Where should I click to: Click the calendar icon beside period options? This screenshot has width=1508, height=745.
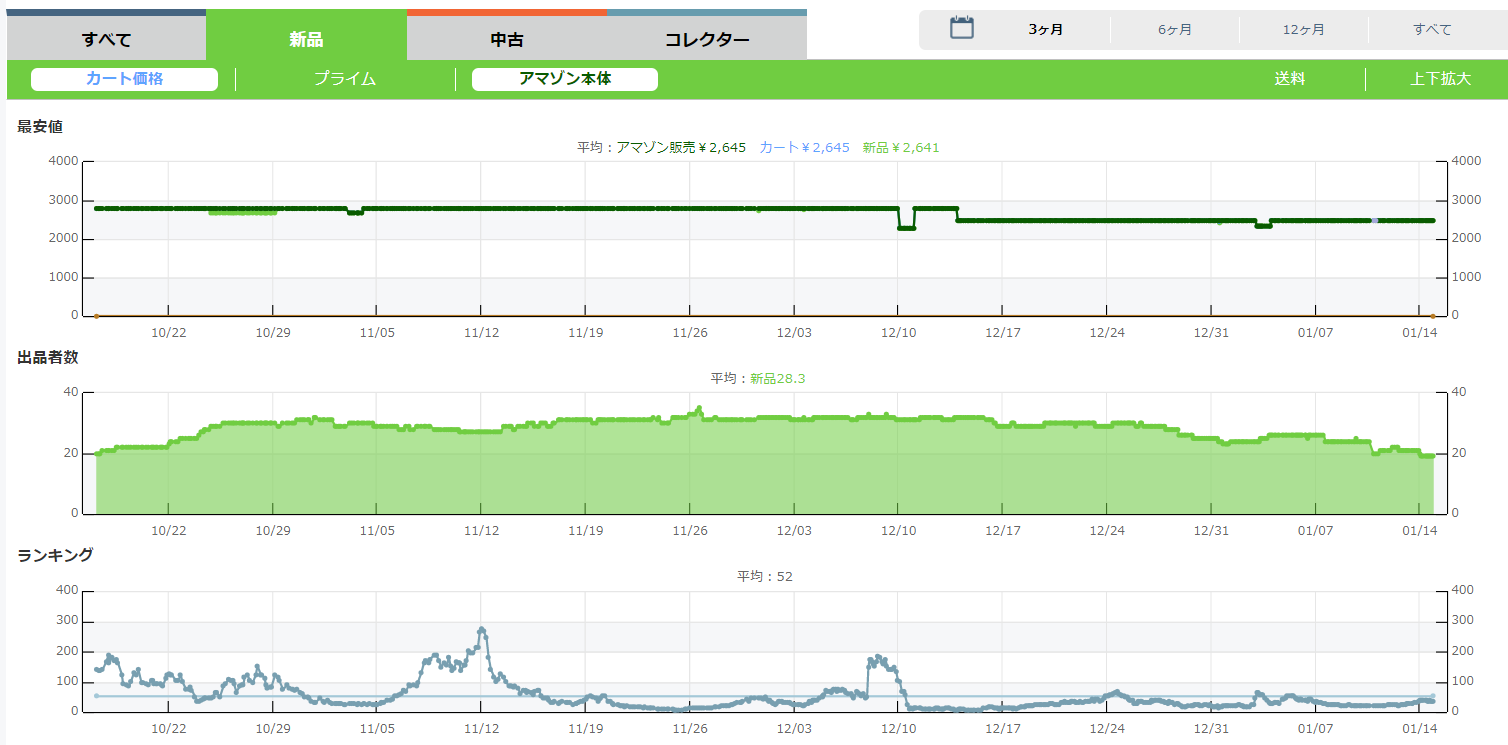pyautogui.click(x=961, y=28)
